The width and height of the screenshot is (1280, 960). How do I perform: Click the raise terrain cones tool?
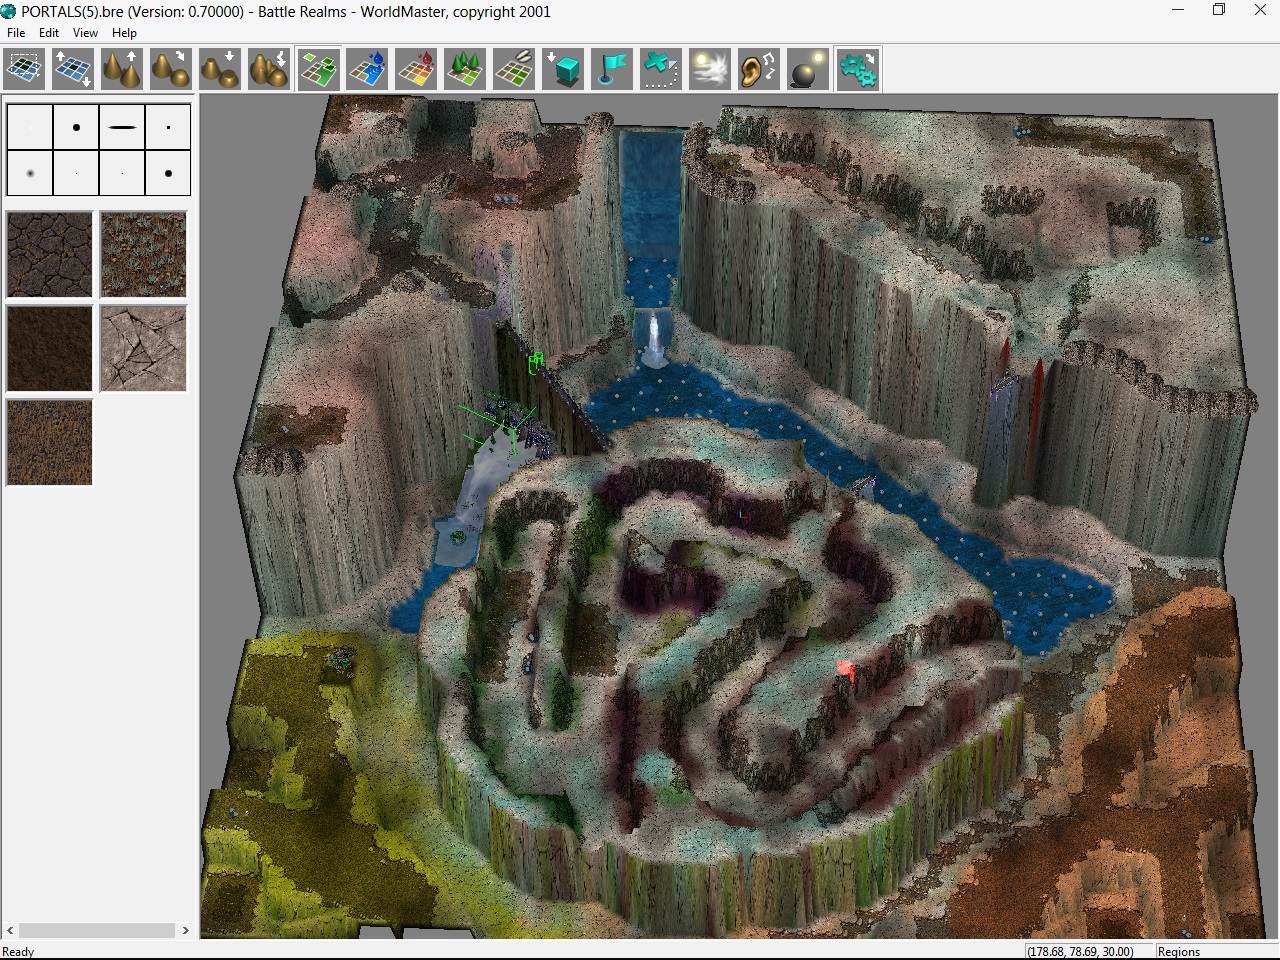point(123,70)
